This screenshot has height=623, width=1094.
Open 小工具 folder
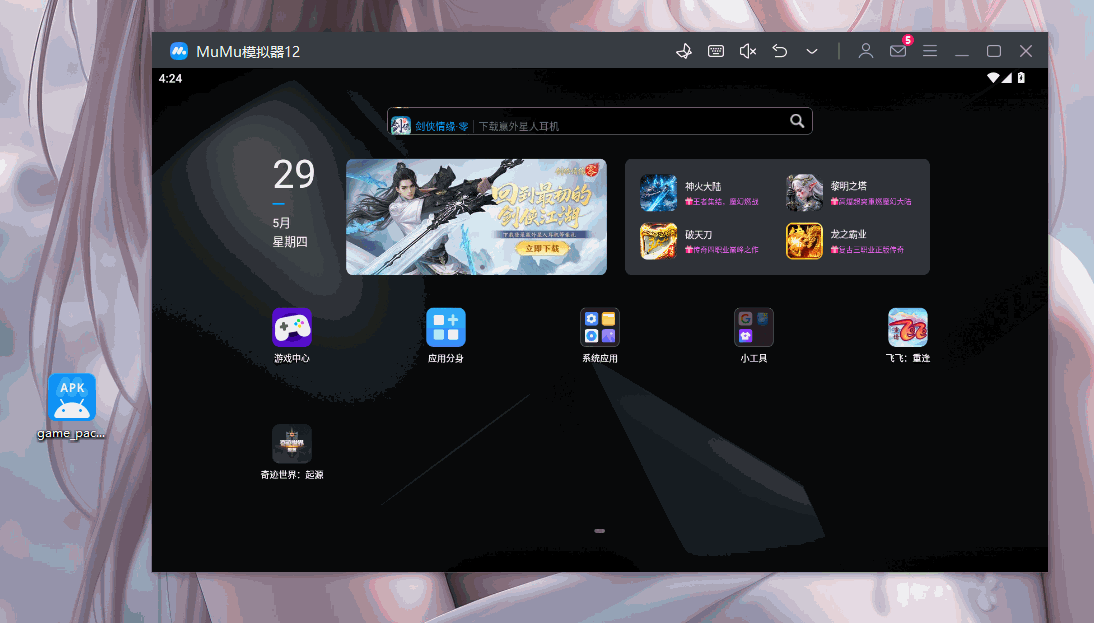coord(754,327)
